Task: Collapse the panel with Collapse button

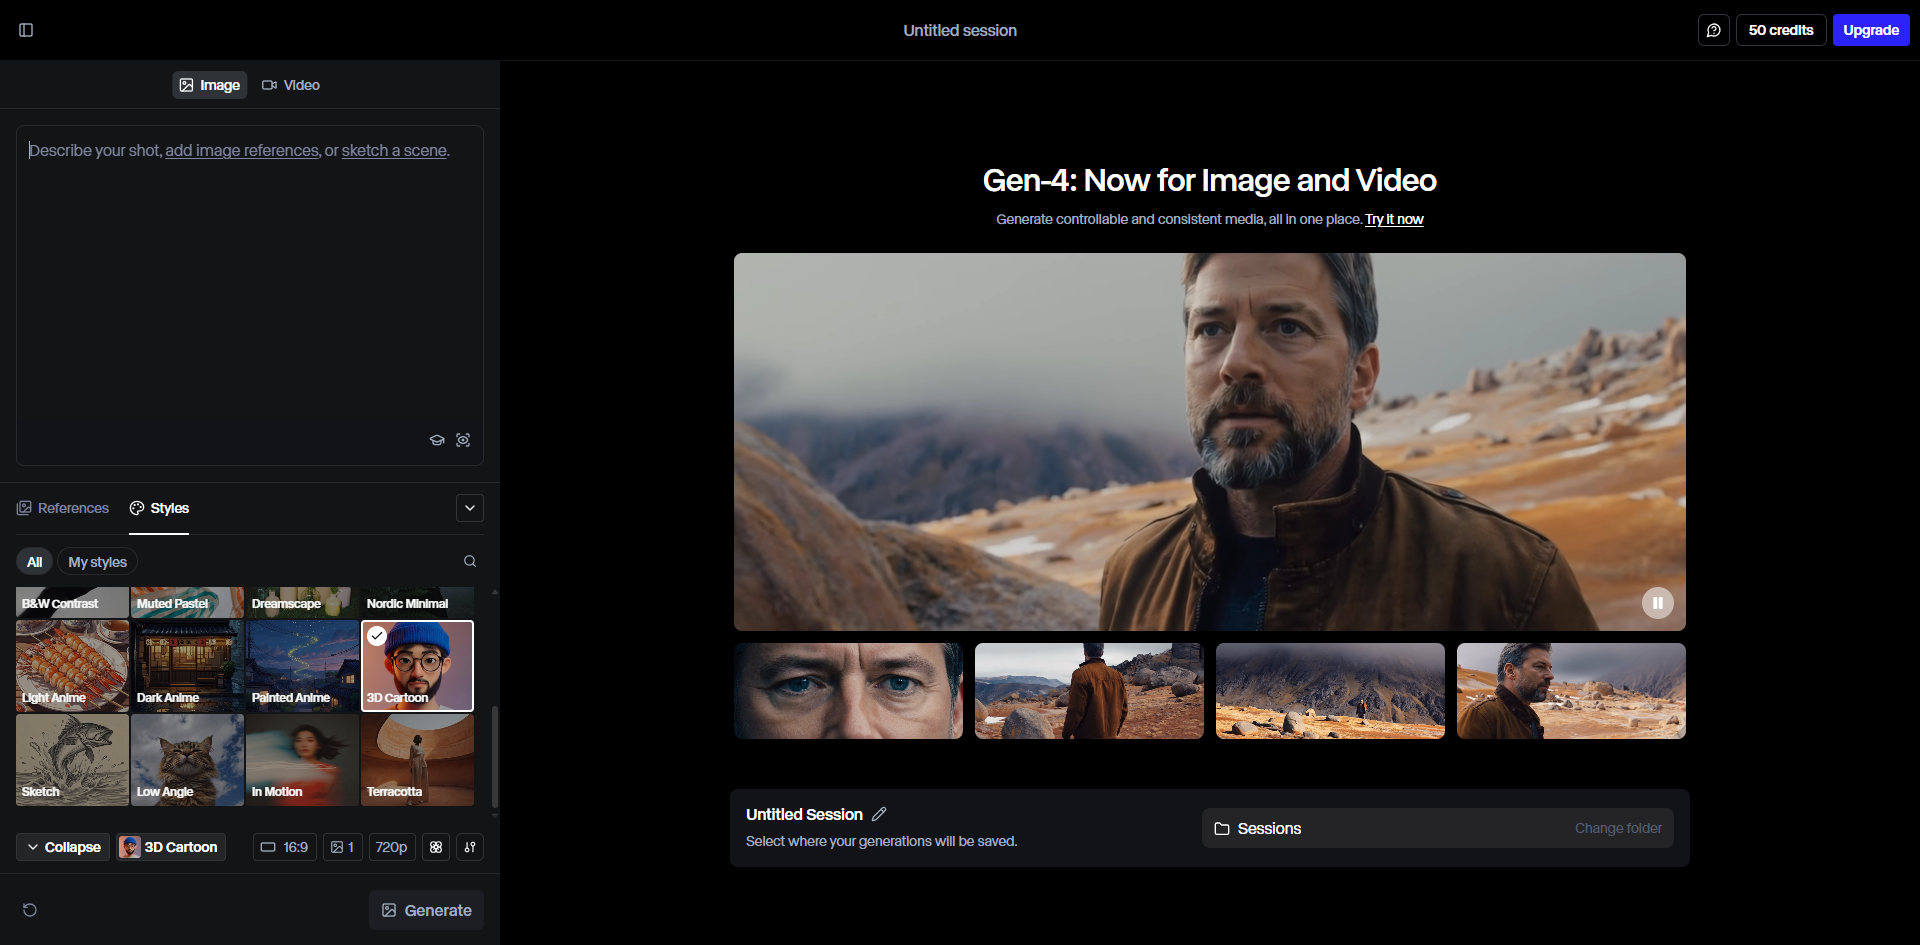Action: pos(63,847)
